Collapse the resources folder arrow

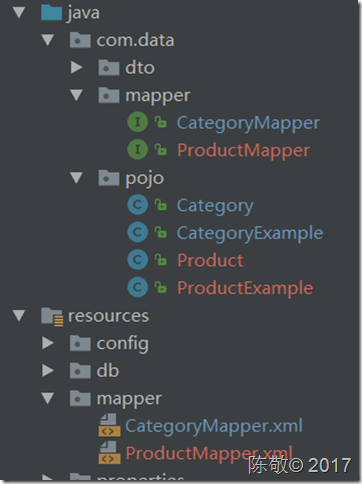coord(19,316)
